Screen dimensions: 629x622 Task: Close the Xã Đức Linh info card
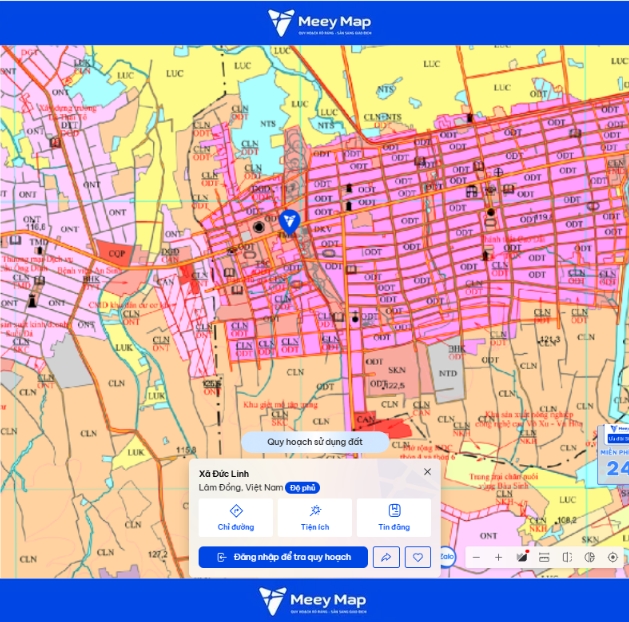coord(428,472)
